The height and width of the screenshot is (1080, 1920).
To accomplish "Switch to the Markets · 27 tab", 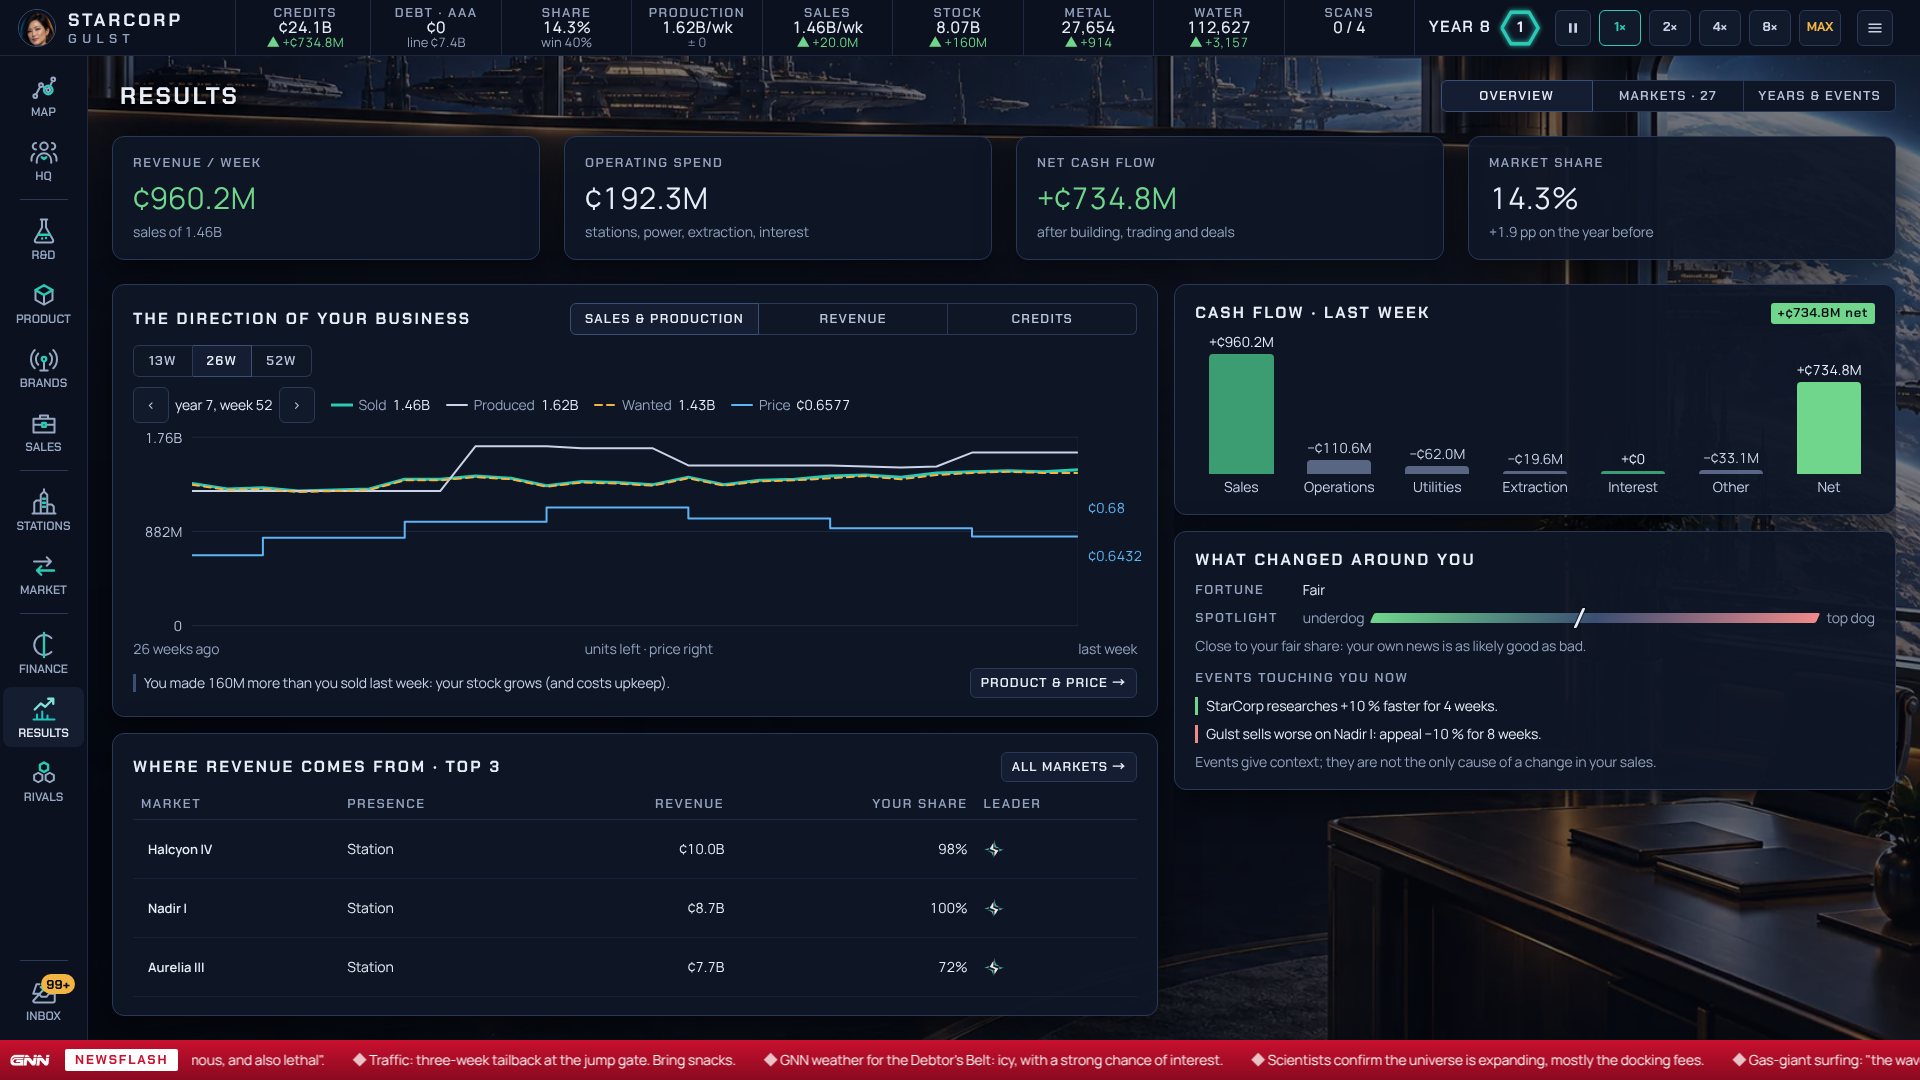I will coord(1667,96).
